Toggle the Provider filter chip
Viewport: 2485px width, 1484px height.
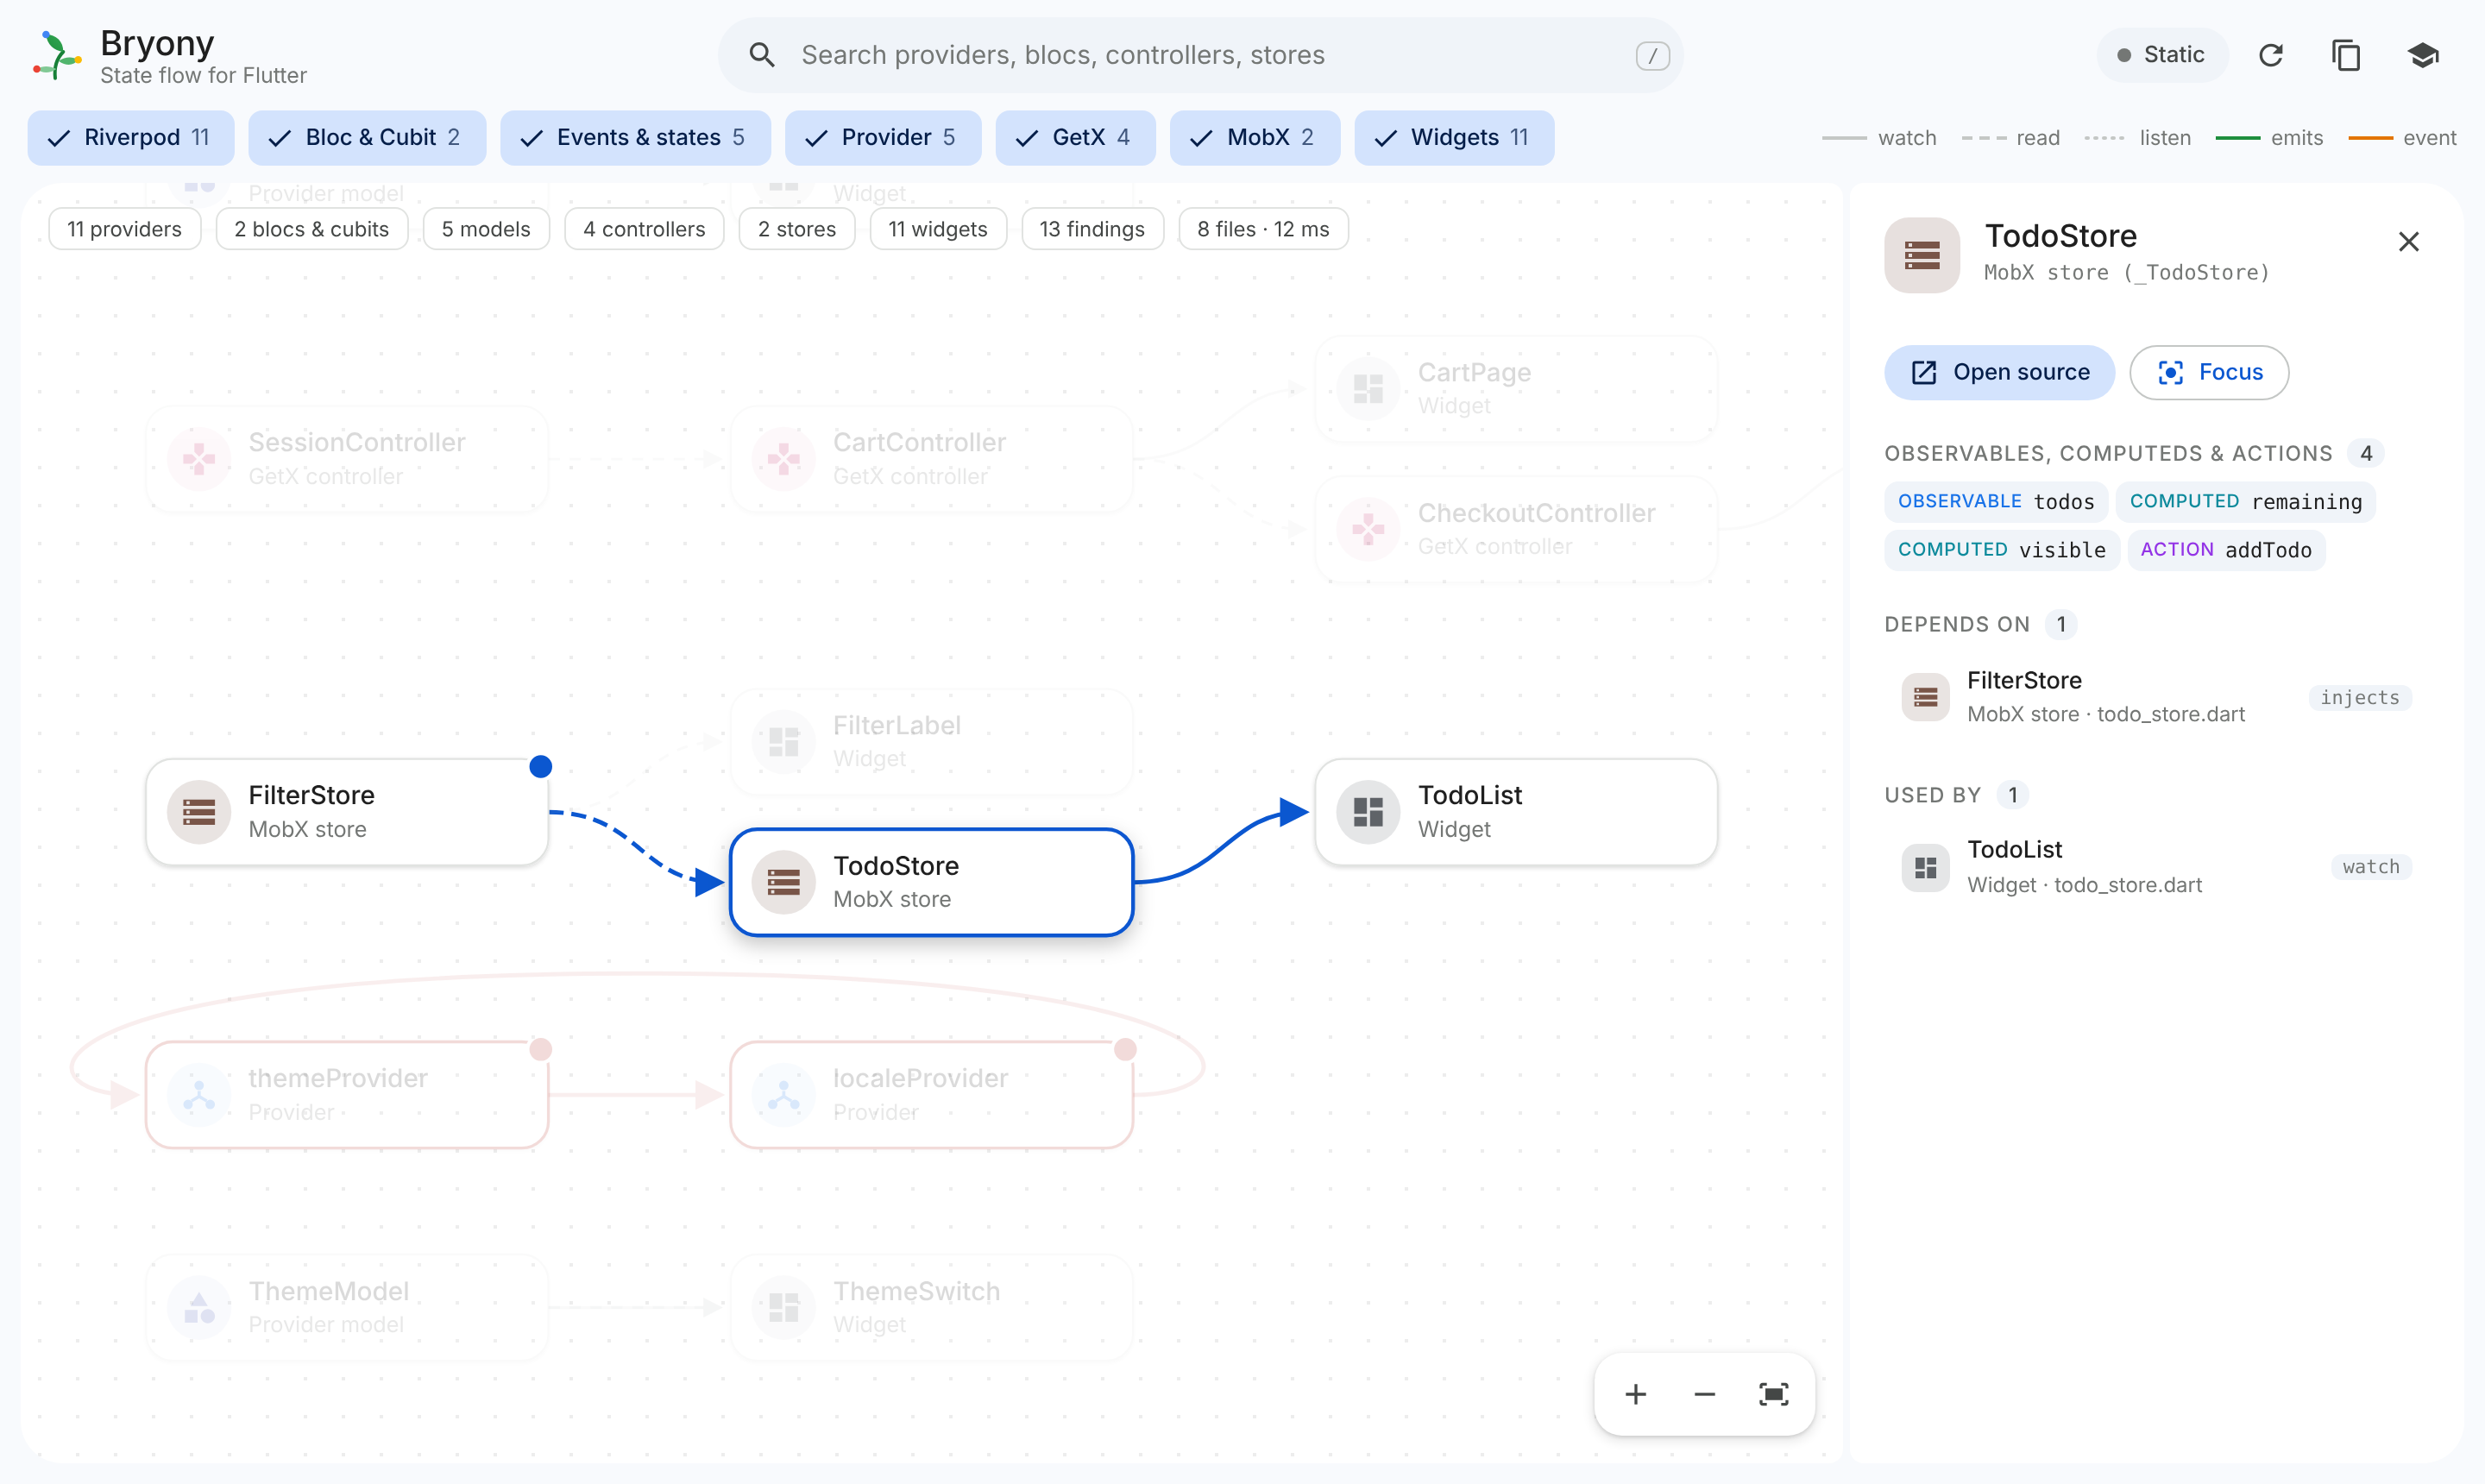pyautogui.click(x=883, y=138)
